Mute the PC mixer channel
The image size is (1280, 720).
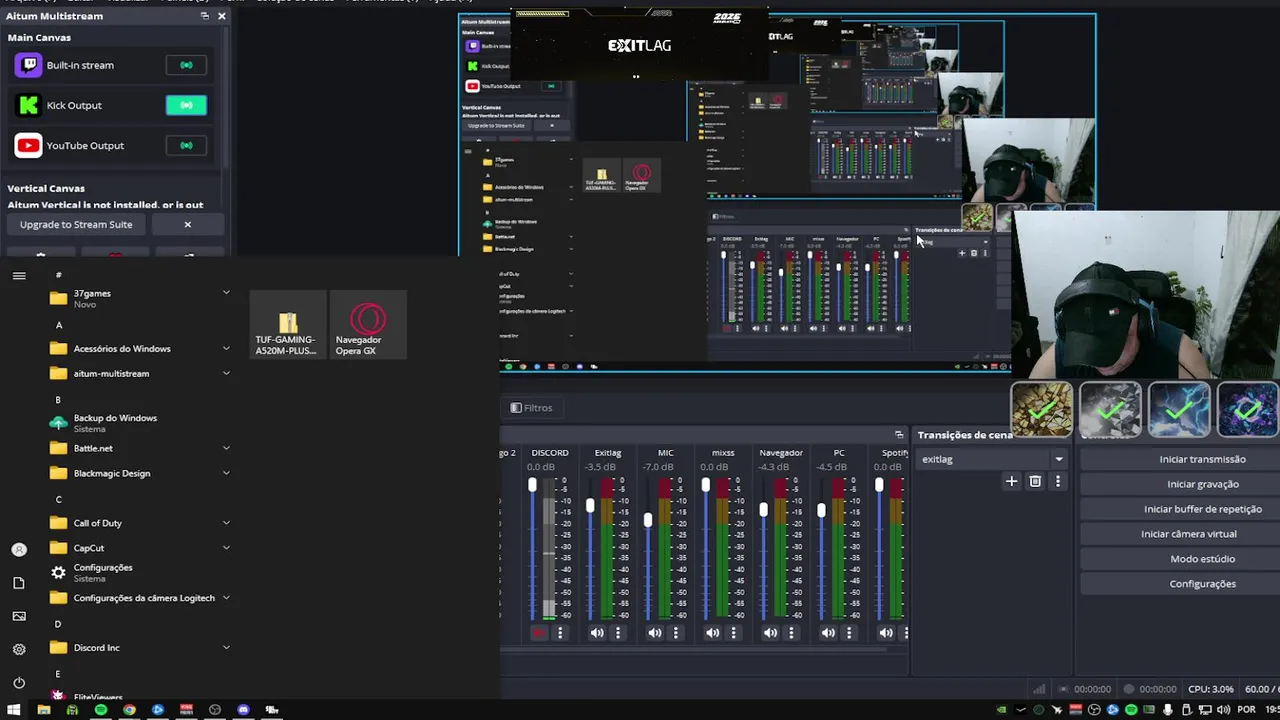[x=828, y=633]
